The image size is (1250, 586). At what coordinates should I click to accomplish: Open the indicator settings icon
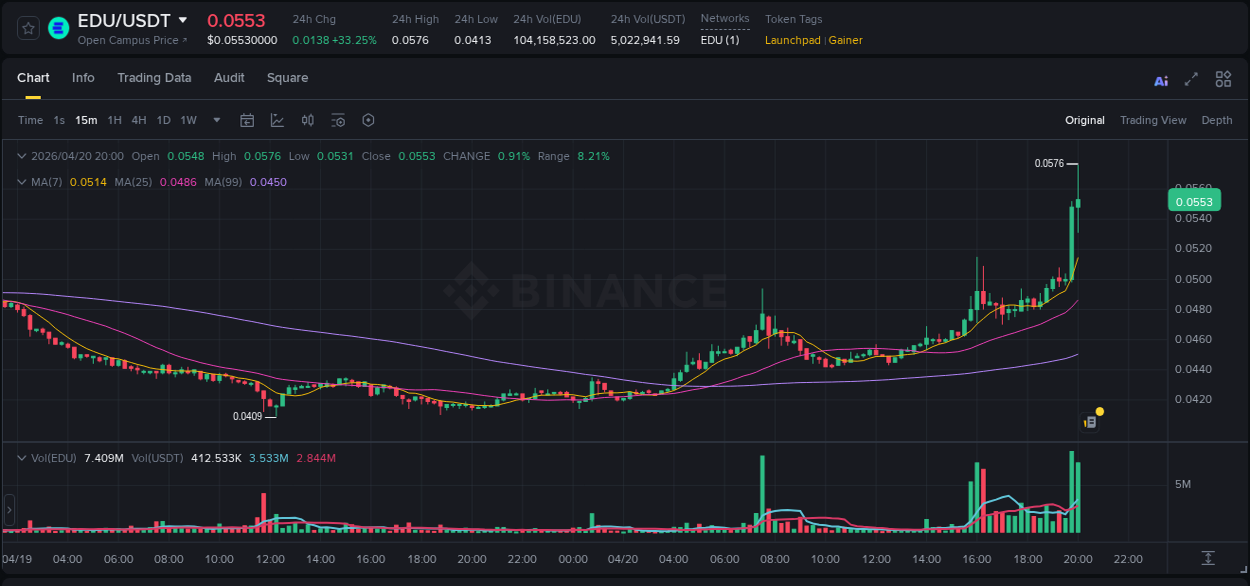point(338,120)
